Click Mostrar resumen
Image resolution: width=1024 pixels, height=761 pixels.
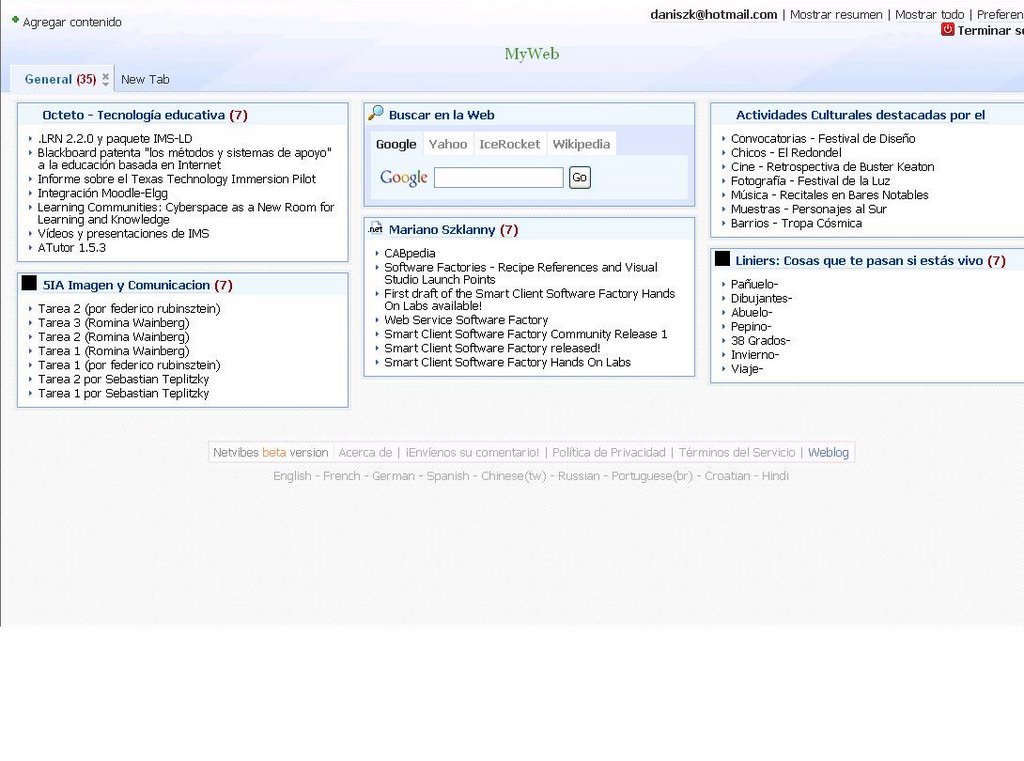coord(836,14)
